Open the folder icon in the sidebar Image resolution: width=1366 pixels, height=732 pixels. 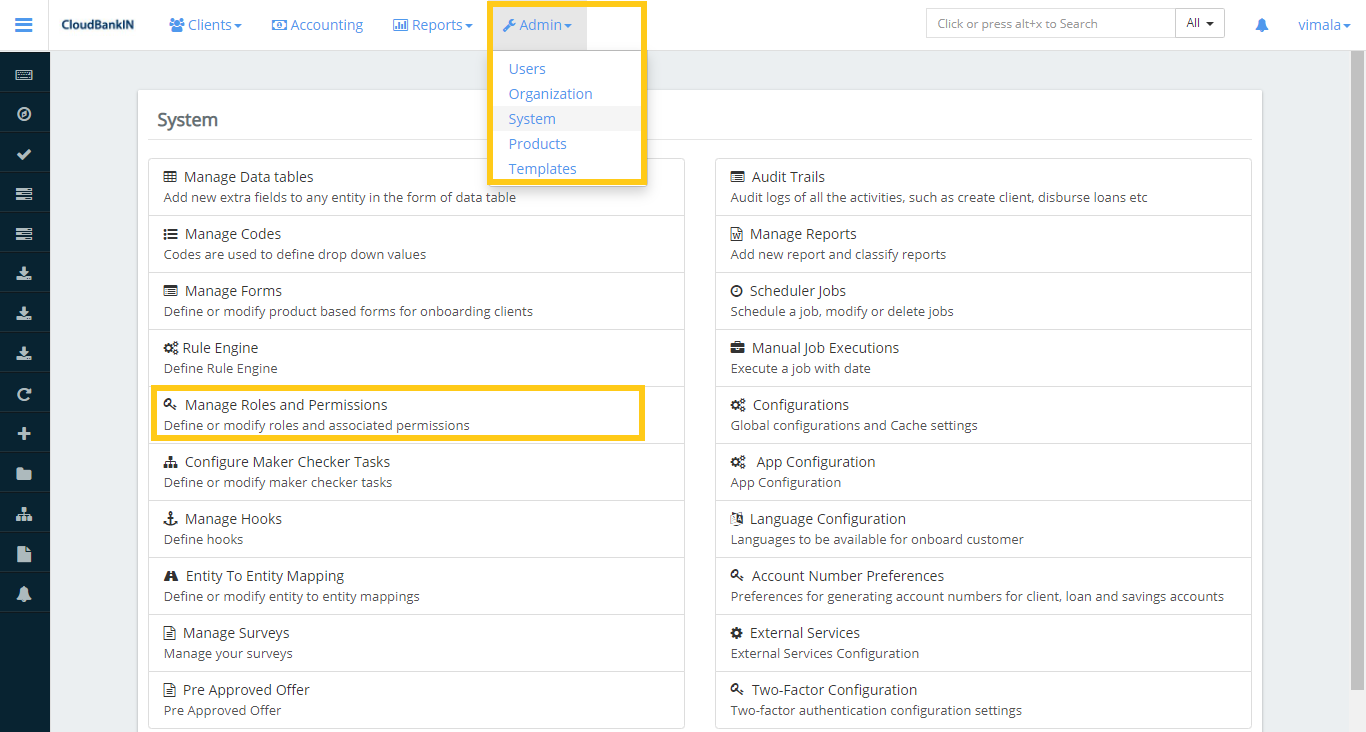click(24, 472)
